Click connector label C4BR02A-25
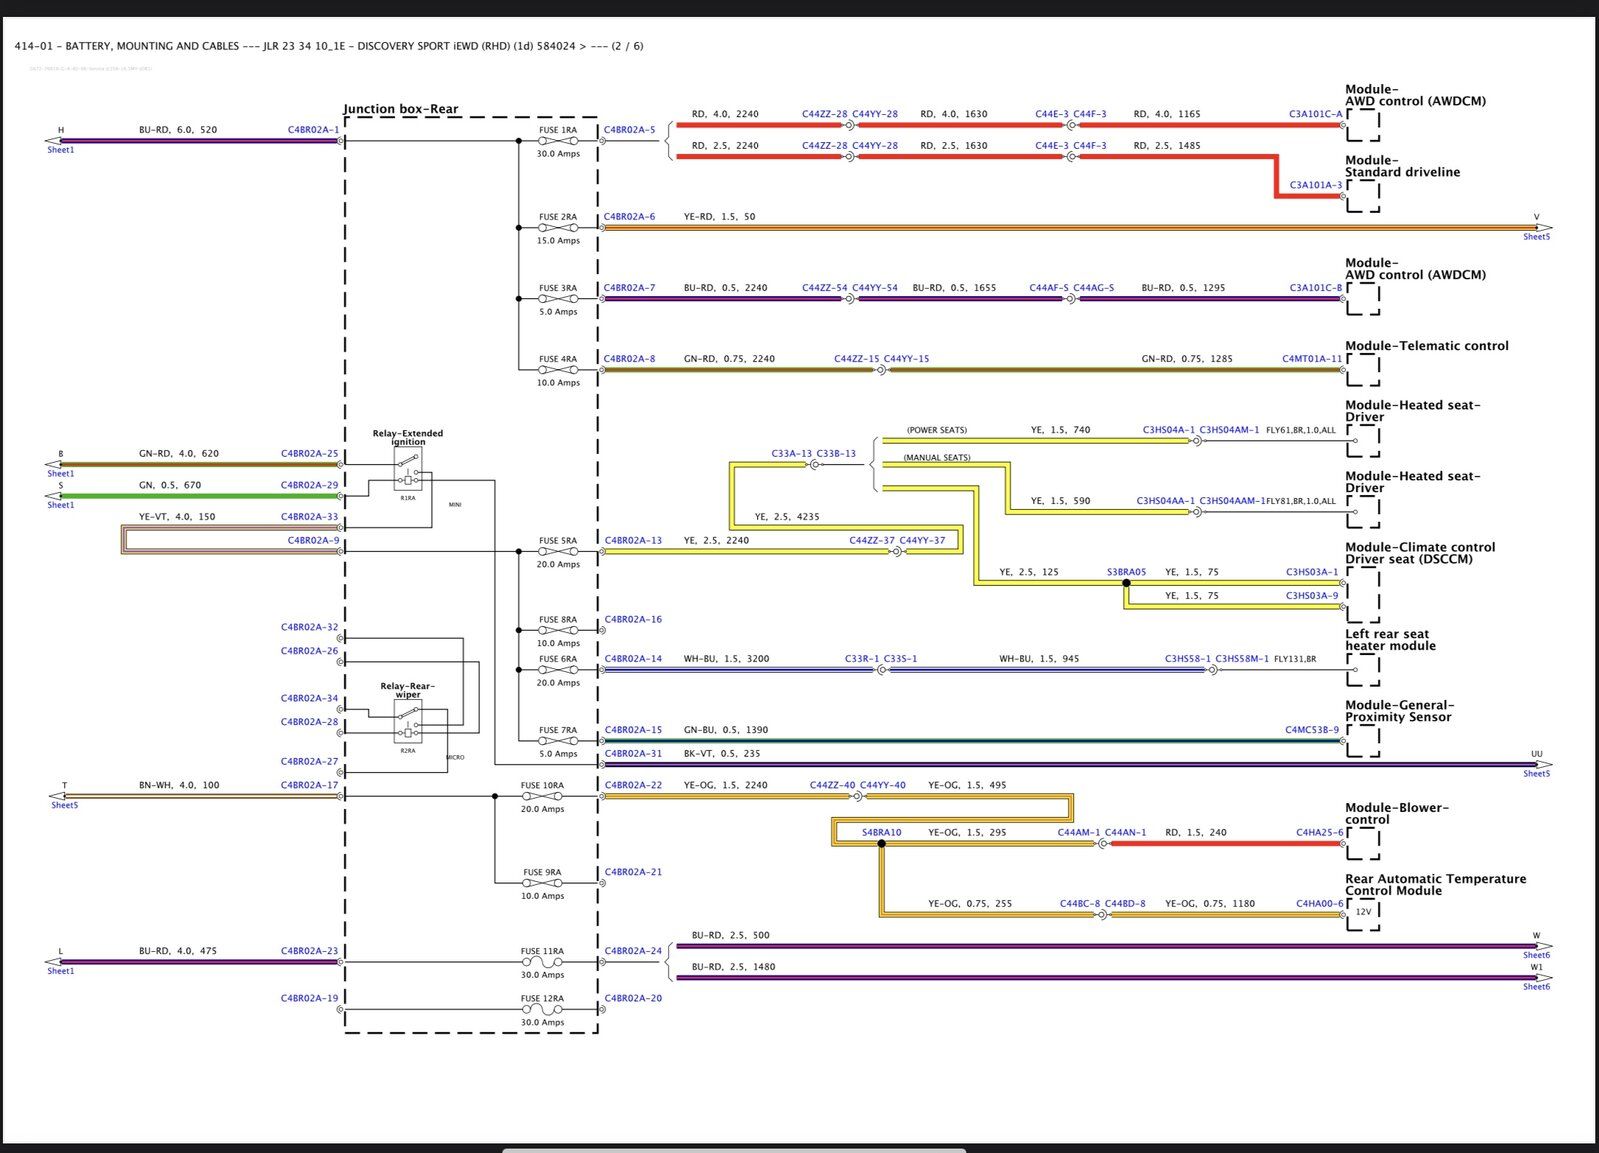The width and height of the screenshot is (1599, 1153). point(310,454)
